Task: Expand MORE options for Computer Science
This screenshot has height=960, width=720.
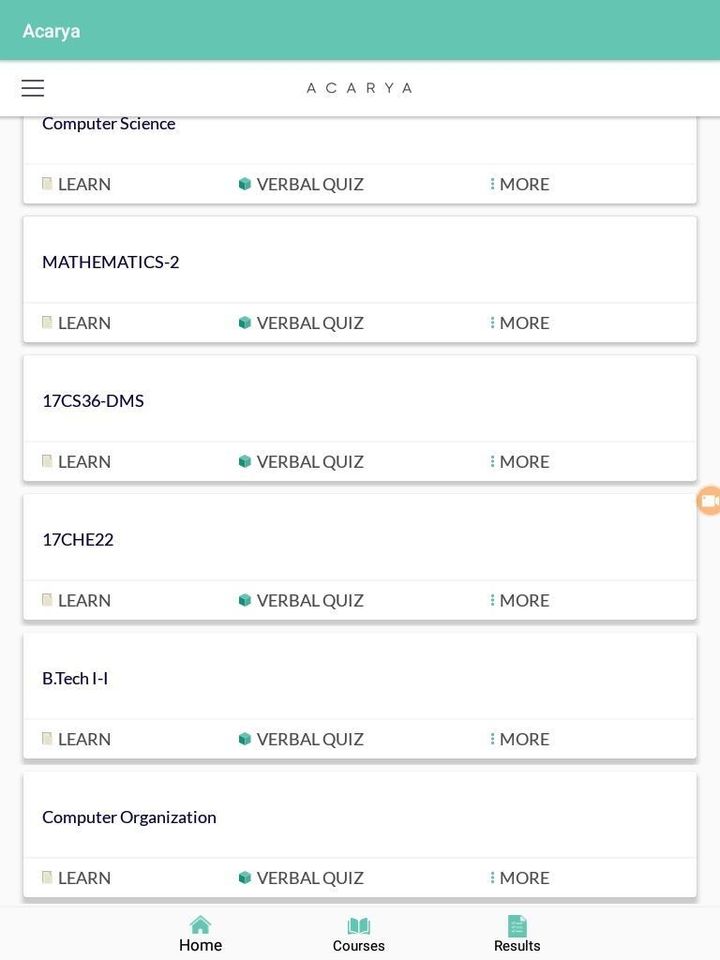Action: [520, 184]
